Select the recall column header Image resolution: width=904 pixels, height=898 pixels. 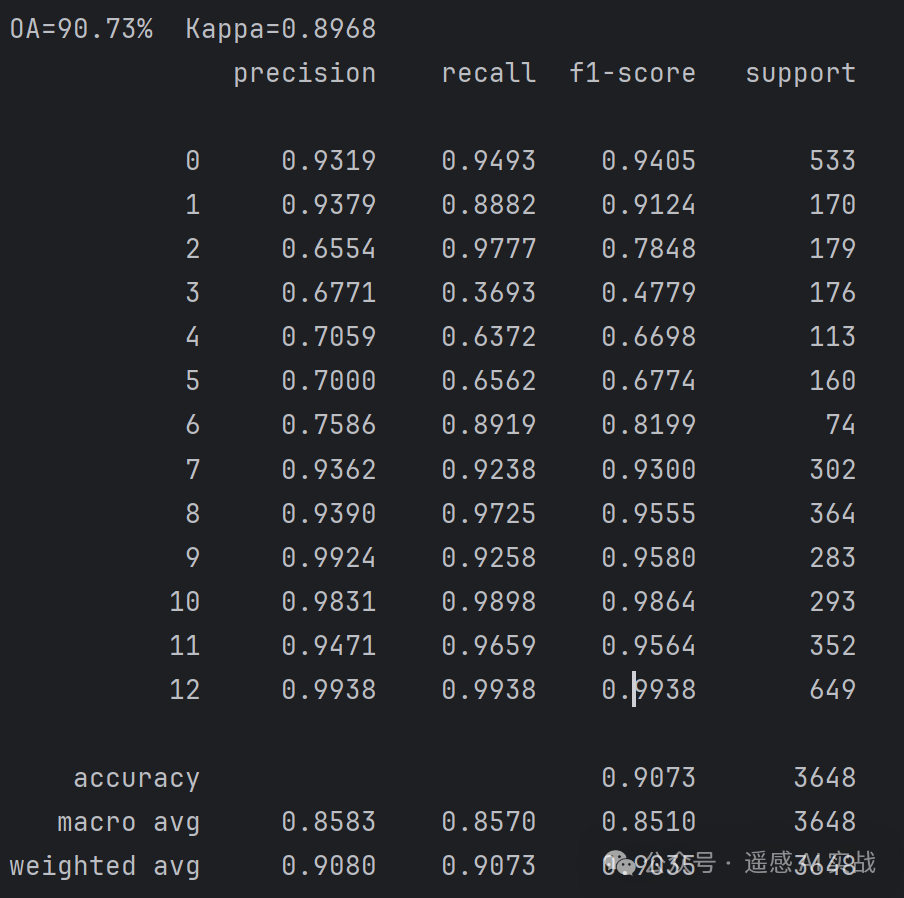pos(489,73)
